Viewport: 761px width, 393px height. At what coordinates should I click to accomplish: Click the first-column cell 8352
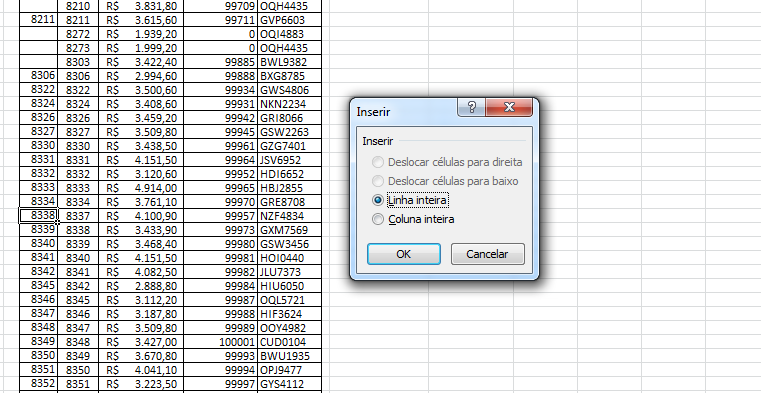pos(38,384)
